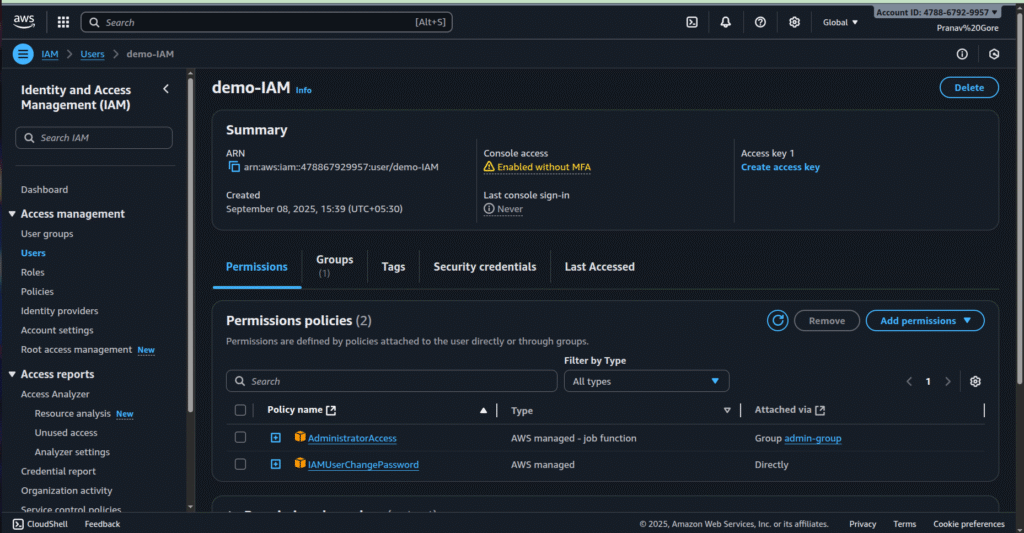Open the Filter by Type dropdown

tap(646, 381)
